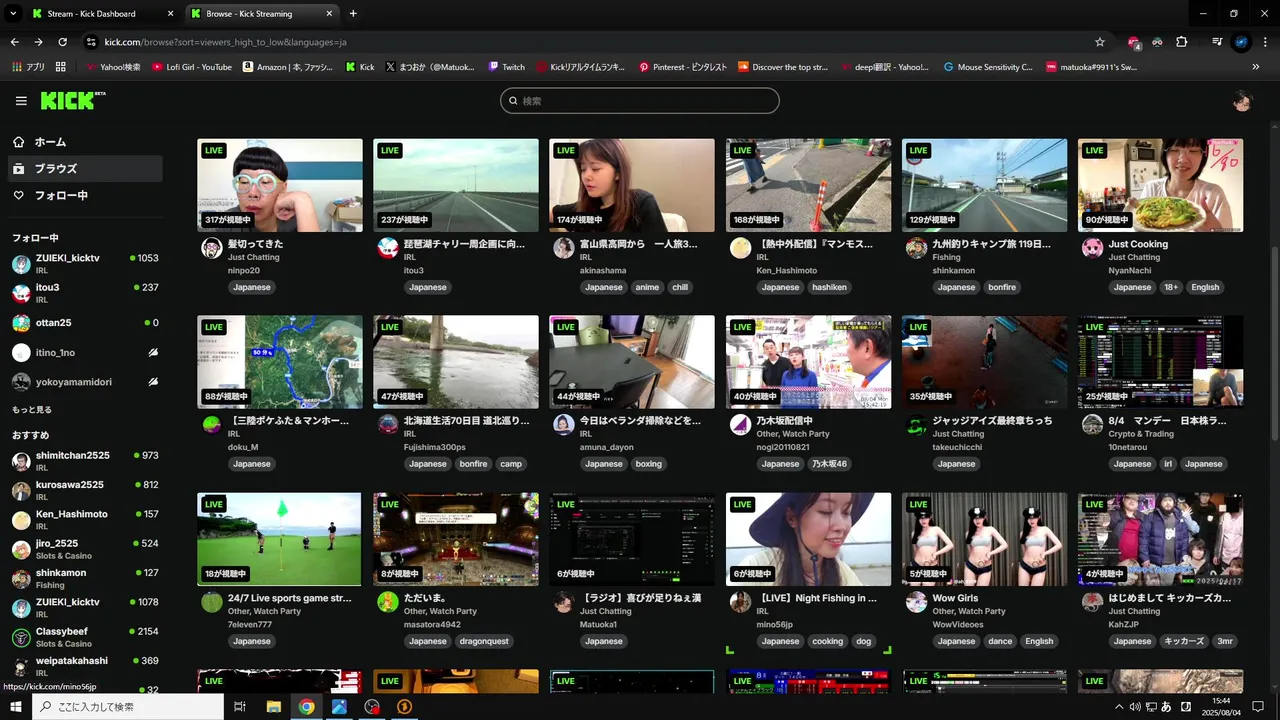Open フォロー中 page in sidebar

tap(85, 196)
